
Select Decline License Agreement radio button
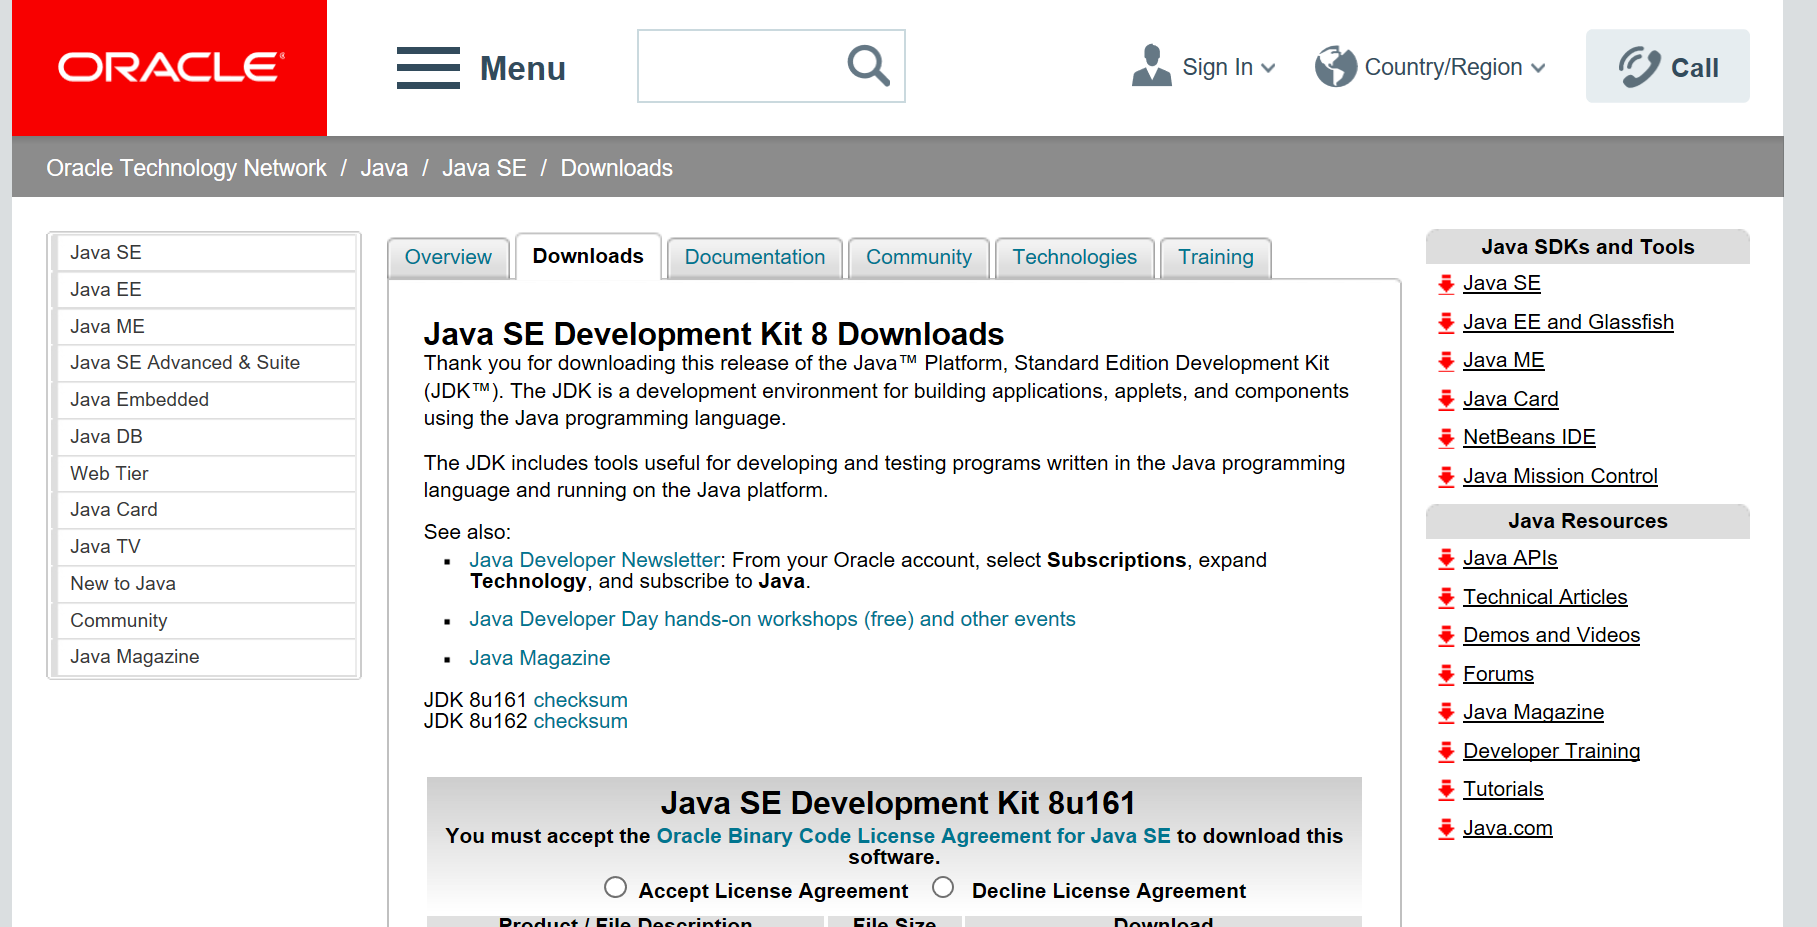pyautogui.click(x=943, y=888)
